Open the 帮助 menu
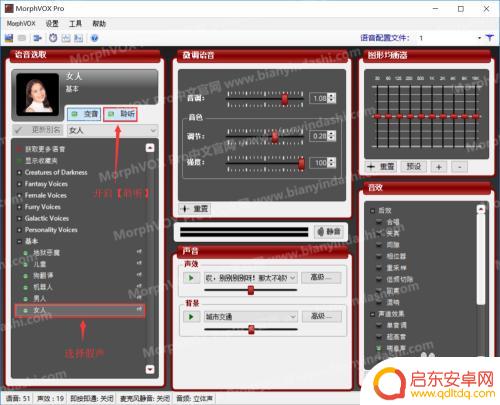 (x=99, y=24)
